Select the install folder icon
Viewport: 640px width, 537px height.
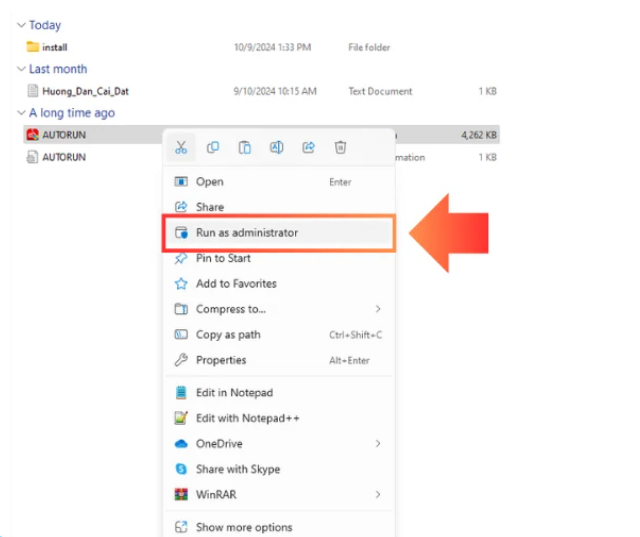pos(33,47)
